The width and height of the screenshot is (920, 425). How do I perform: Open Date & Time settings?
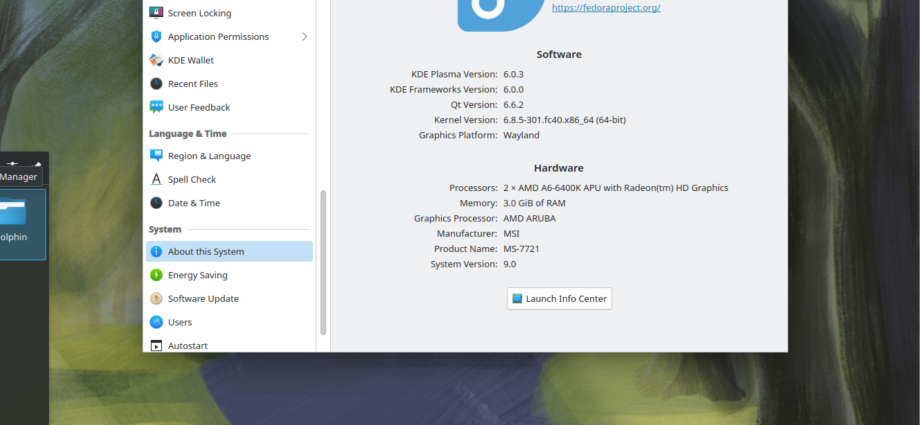pyautogui.click(x=229, y=203)
